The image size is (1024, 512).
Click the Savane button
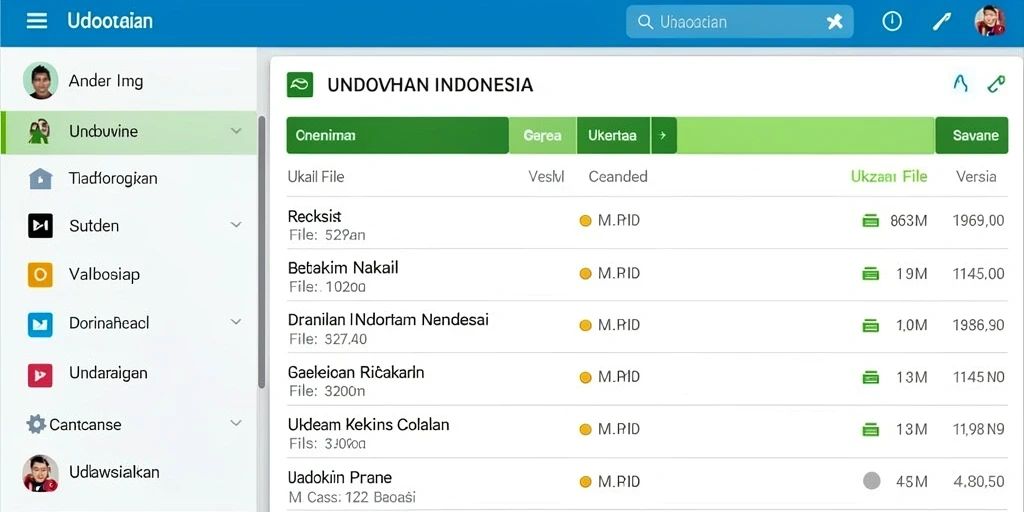tap(972, 136)
